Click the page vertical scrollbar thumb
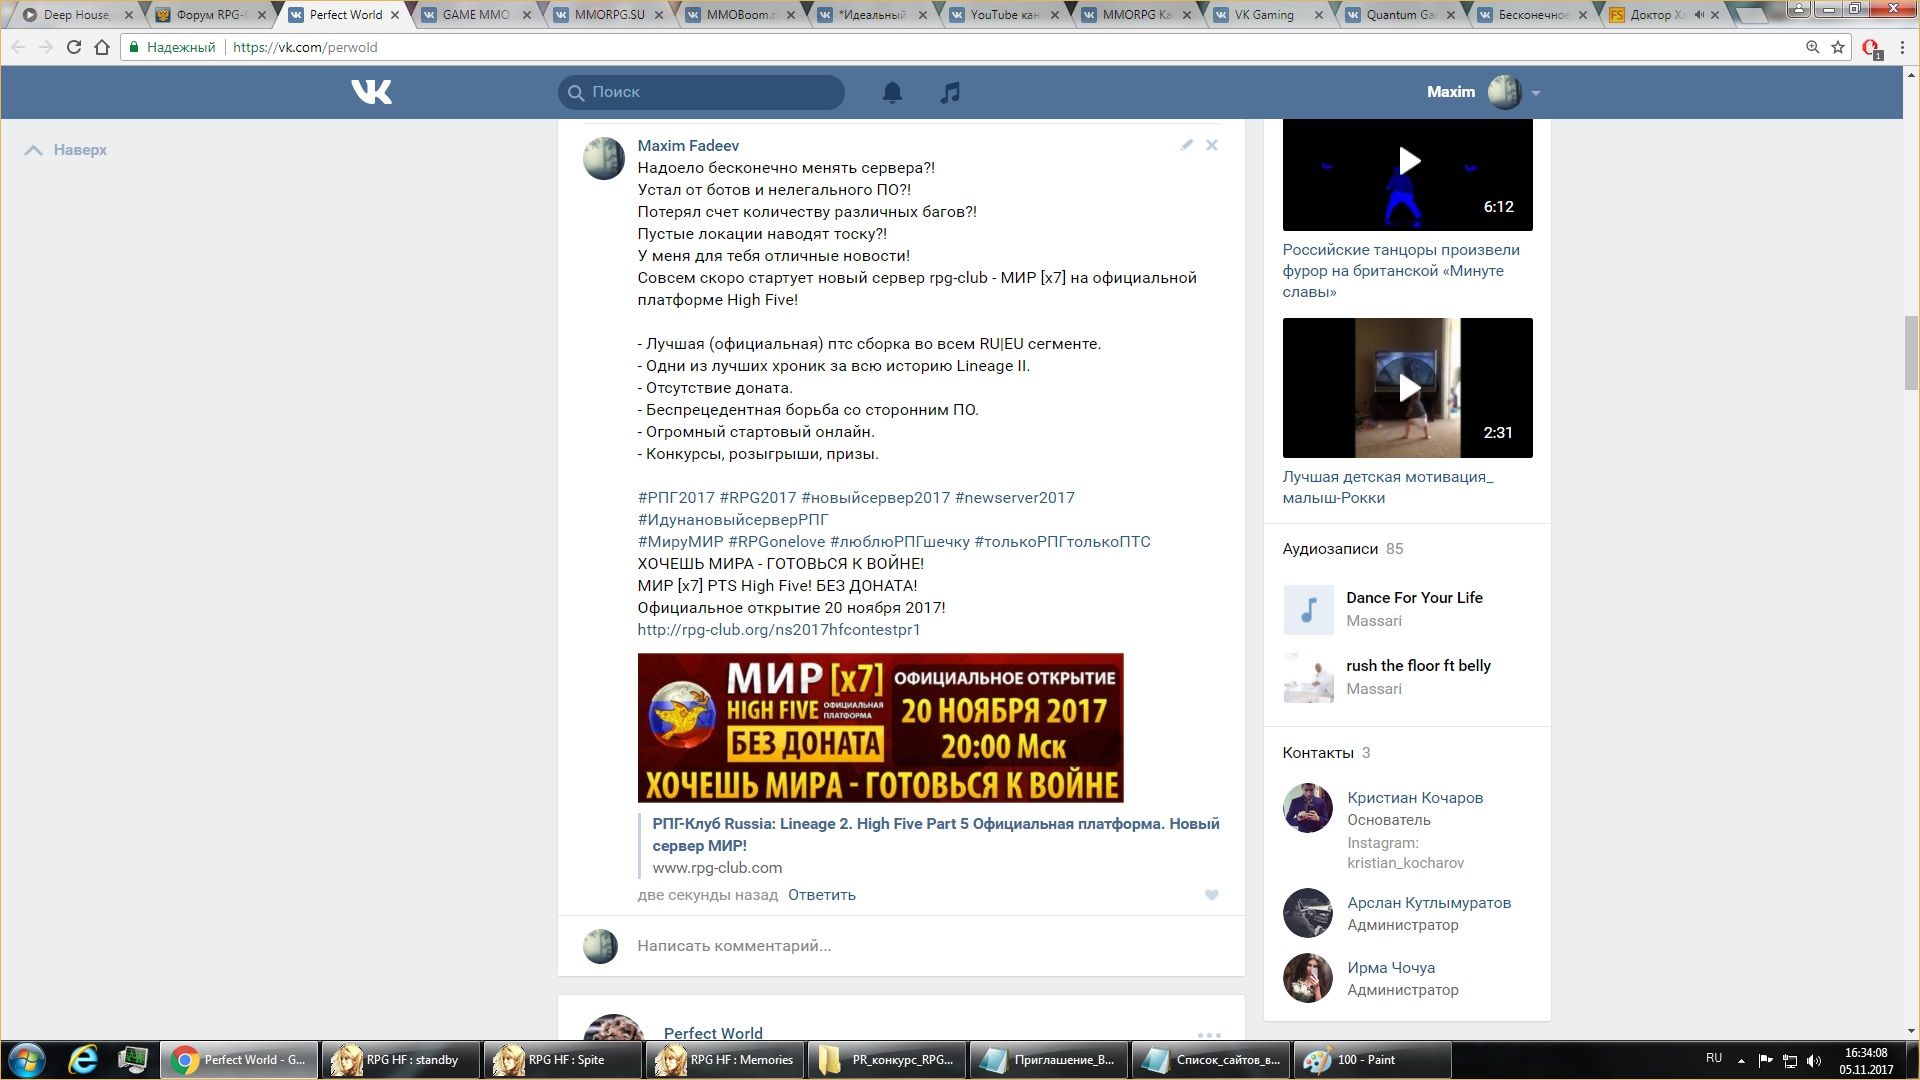 pyautogui.click(x=1911, y=352)
